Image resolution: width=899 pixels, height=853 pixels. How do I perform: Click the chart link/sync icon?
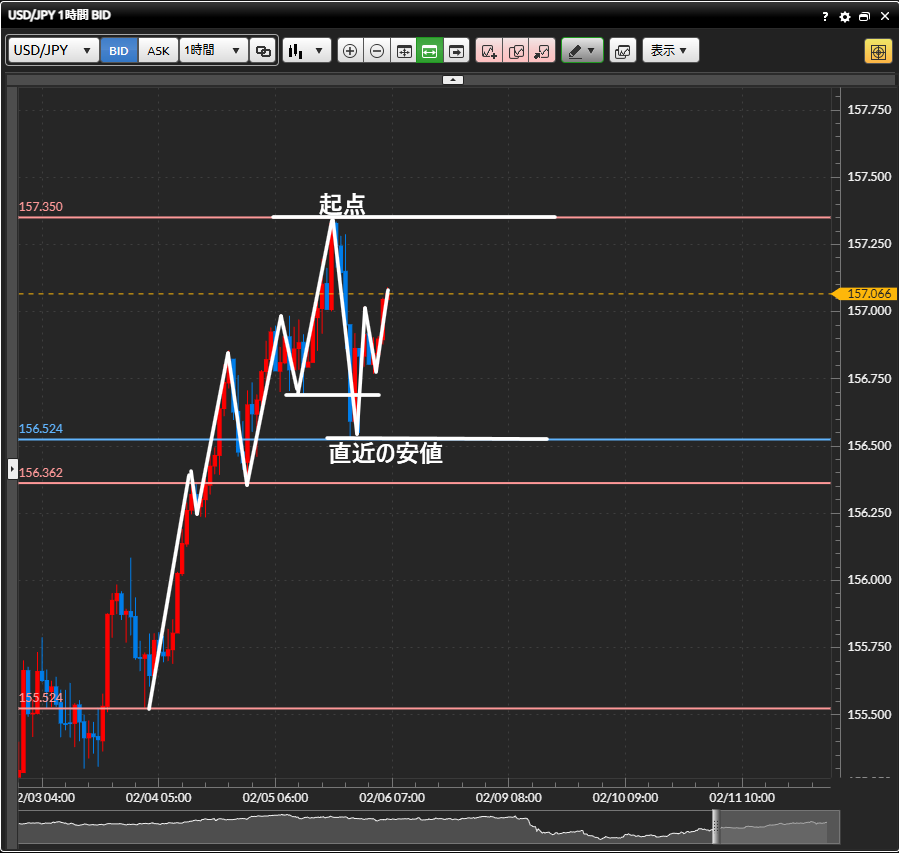(263, 50)
